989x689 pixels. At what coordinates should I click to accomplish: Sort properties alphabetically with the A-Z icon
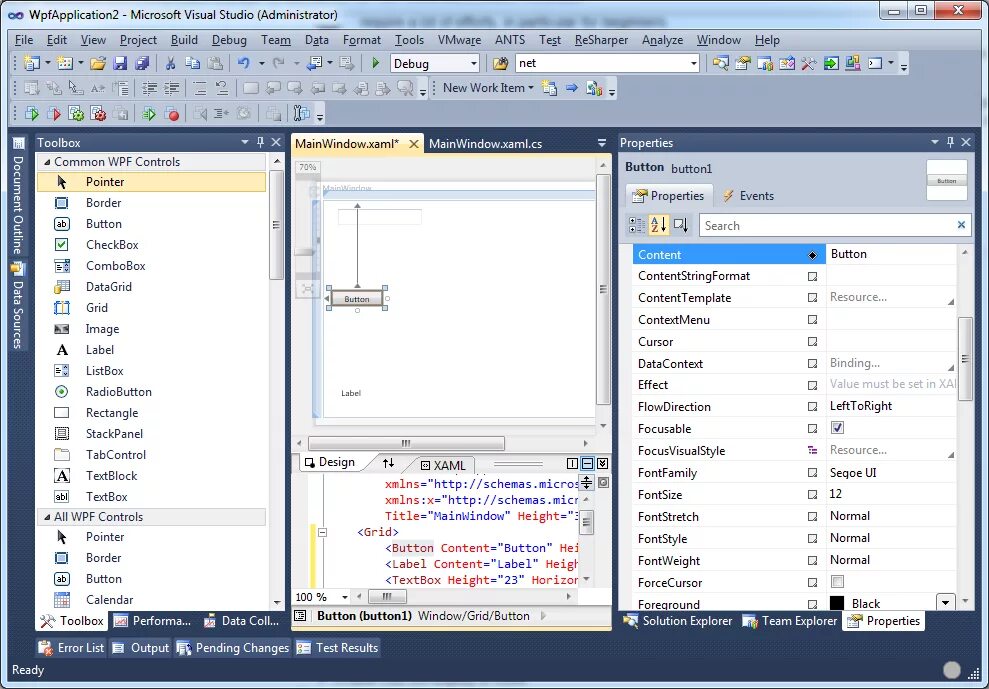pos(658,225)
